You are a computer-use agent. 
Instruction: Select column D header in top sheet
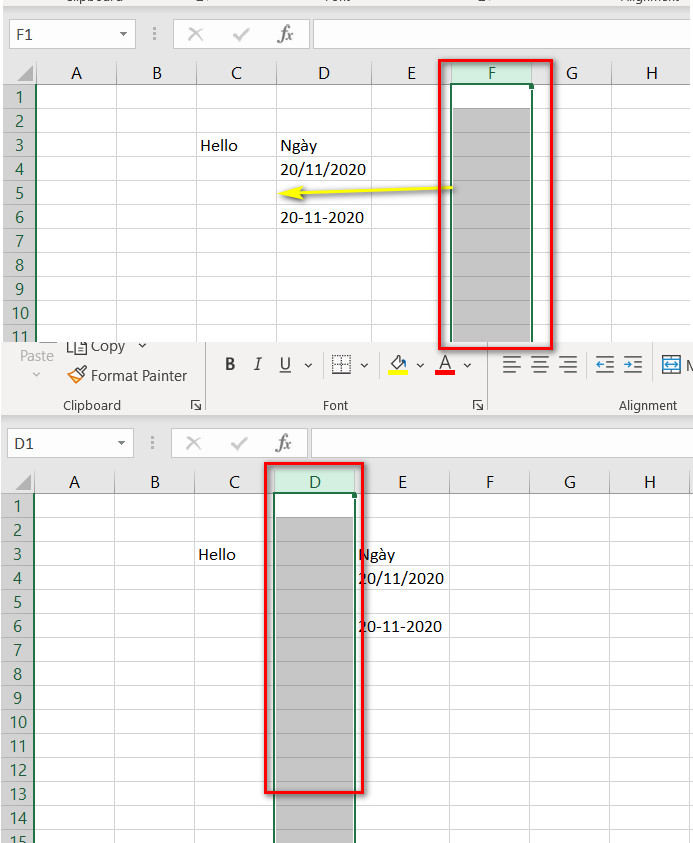pos(324,73)
